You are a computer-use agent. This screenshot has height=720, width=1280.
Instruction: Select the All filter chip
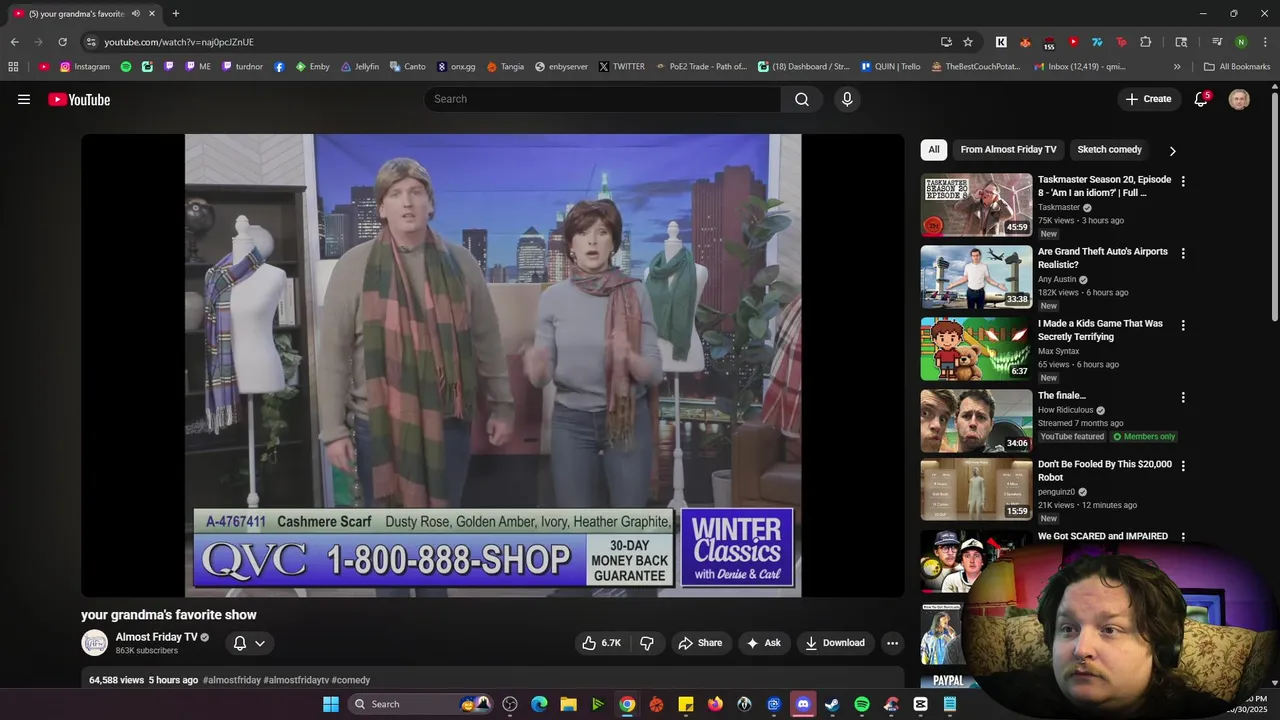pyautogui.click(x=934, y=150)
